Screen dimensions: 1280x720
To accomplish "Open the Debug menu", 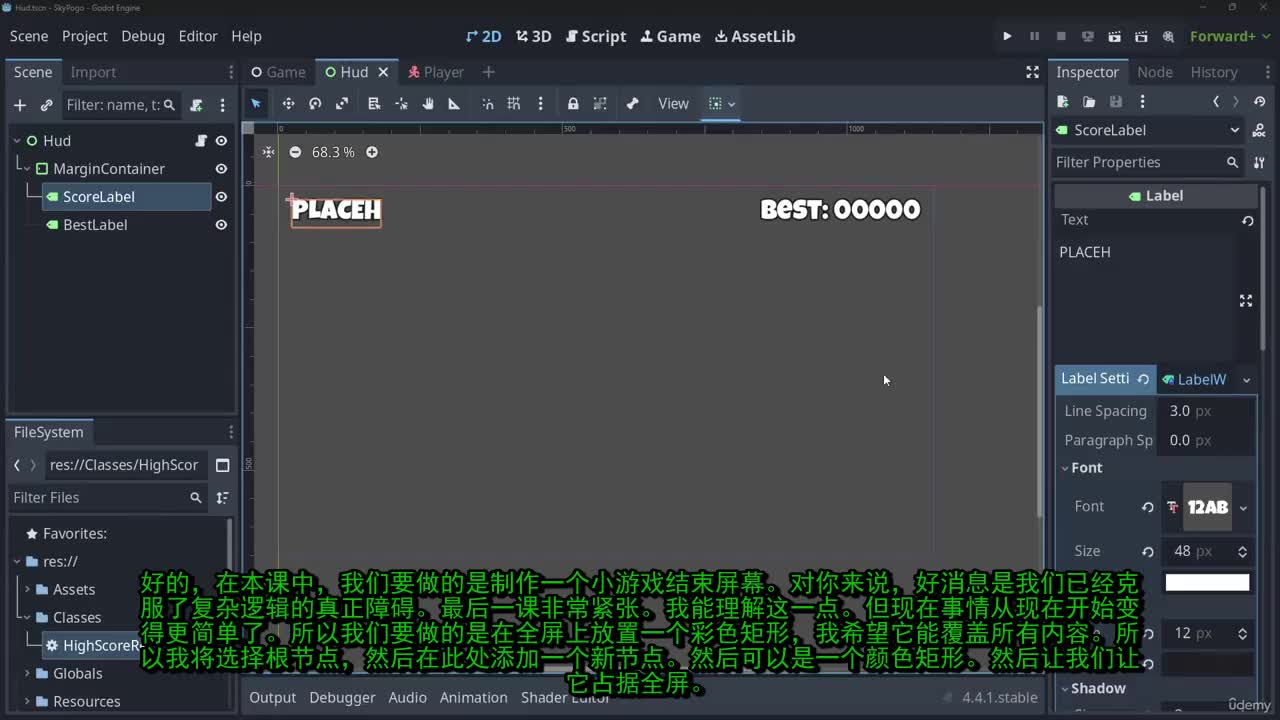I will pos(143,36).
